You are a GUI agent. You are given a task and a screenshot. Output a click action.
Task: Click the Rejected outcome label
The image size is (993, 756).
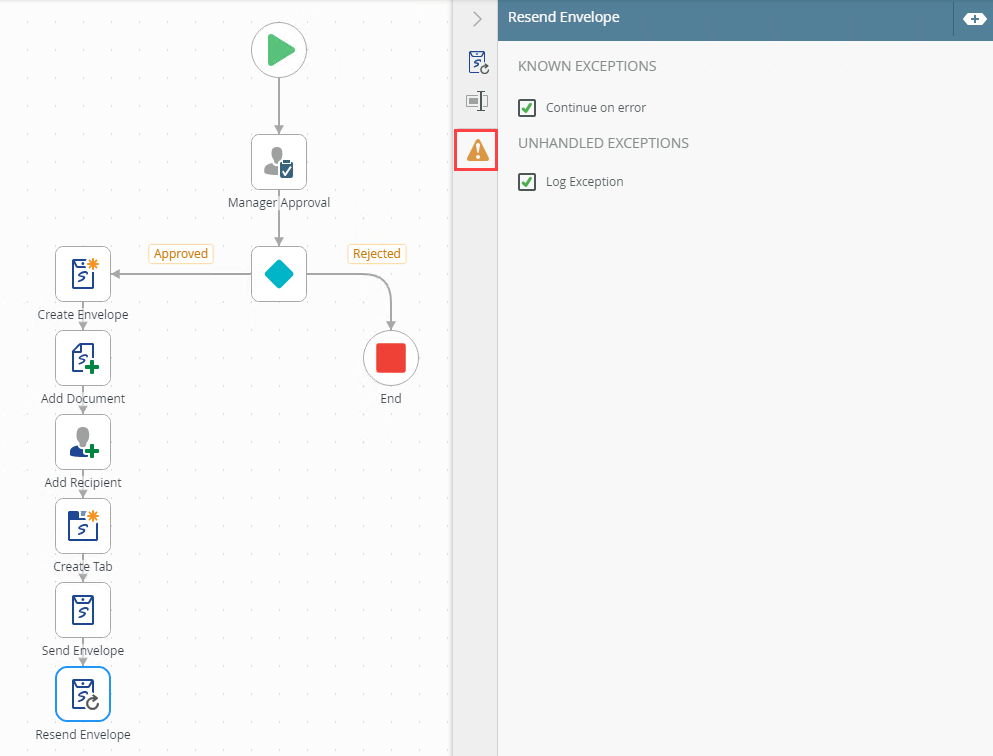(x=377, y=254)
